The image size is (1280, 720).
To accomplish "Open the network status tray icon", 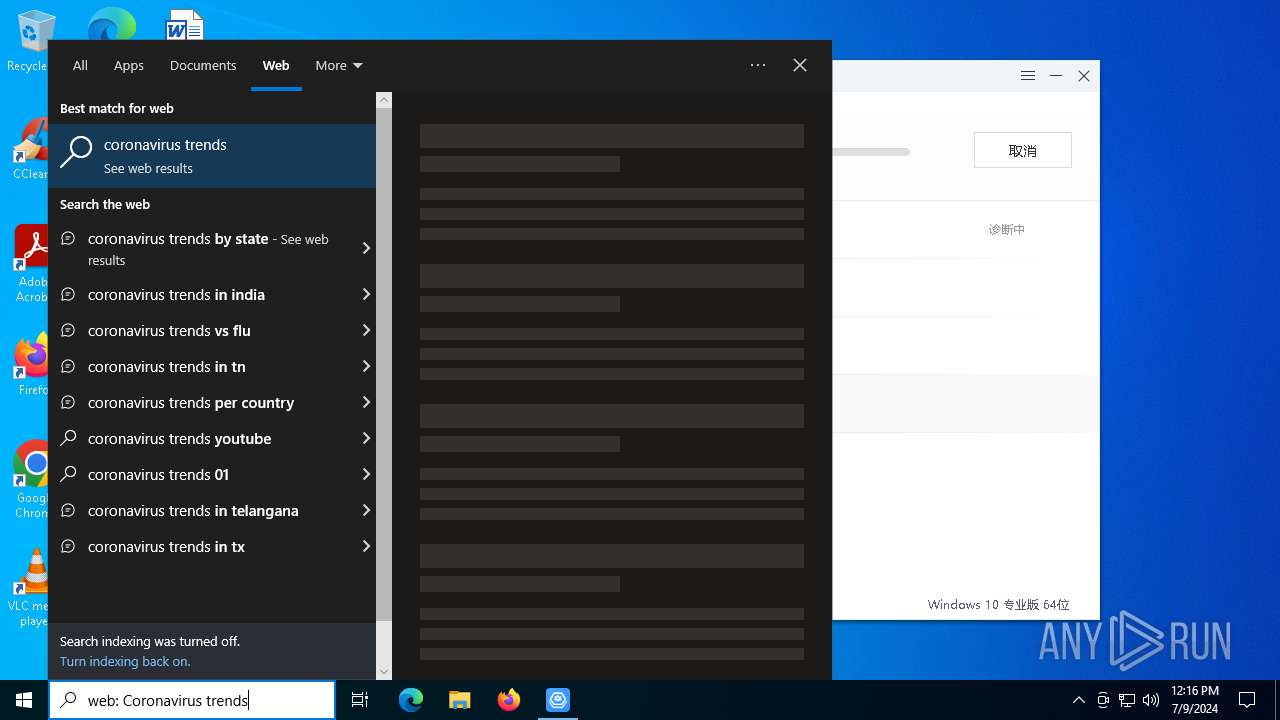I will click(1127, 700).
